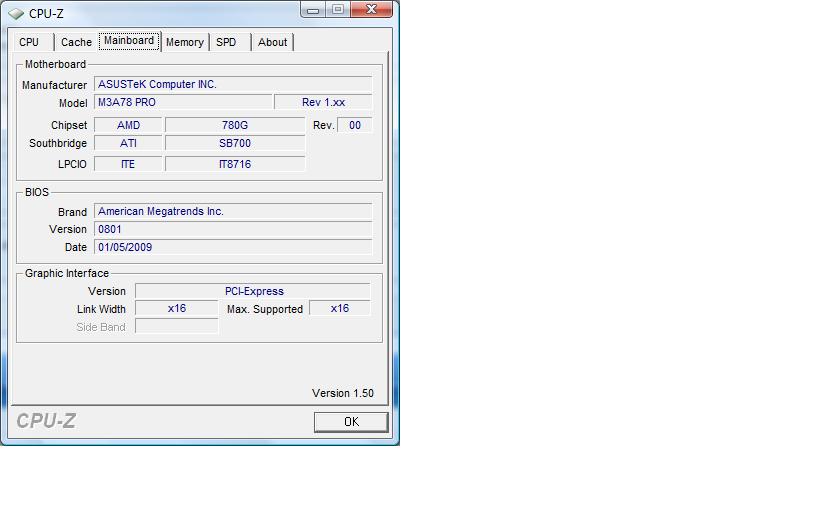Click the ATI southbridge vendor field
Viewport: 840px width, 525px height.
[128, 143]
